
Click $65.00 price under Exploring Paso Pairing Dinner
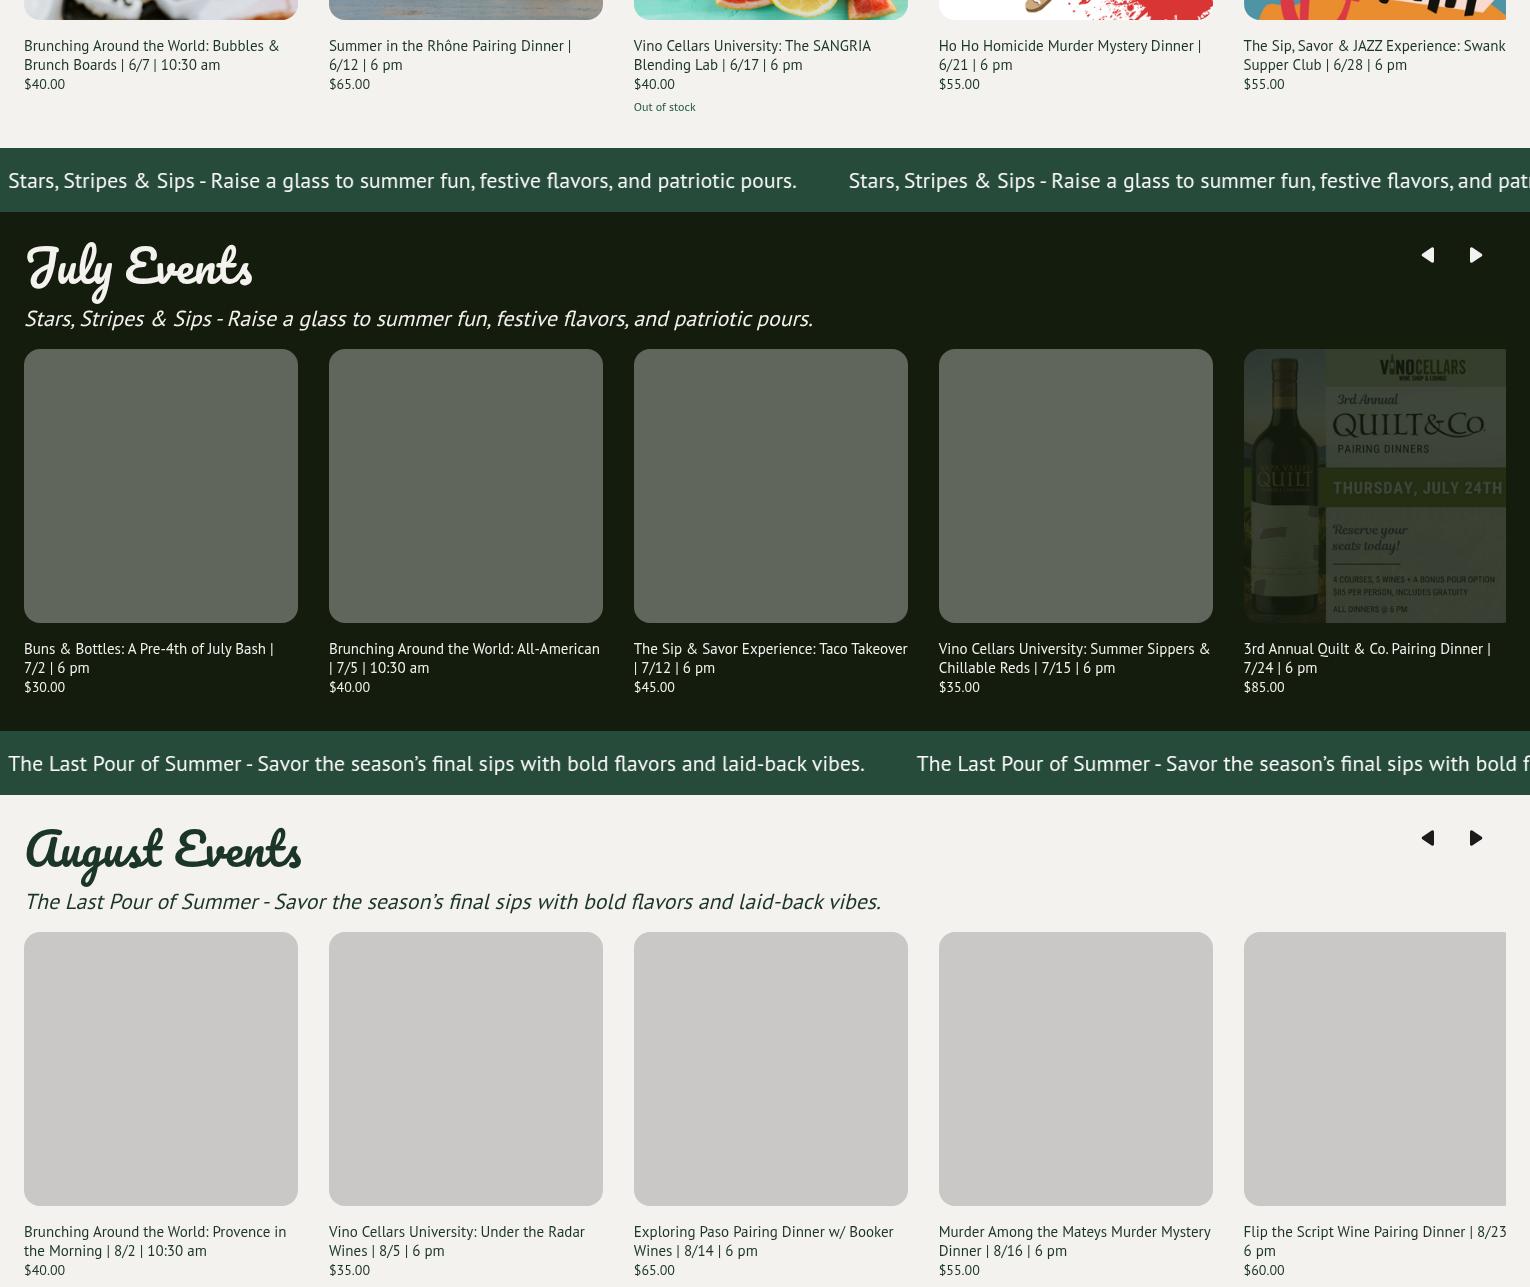[654, 1270]
